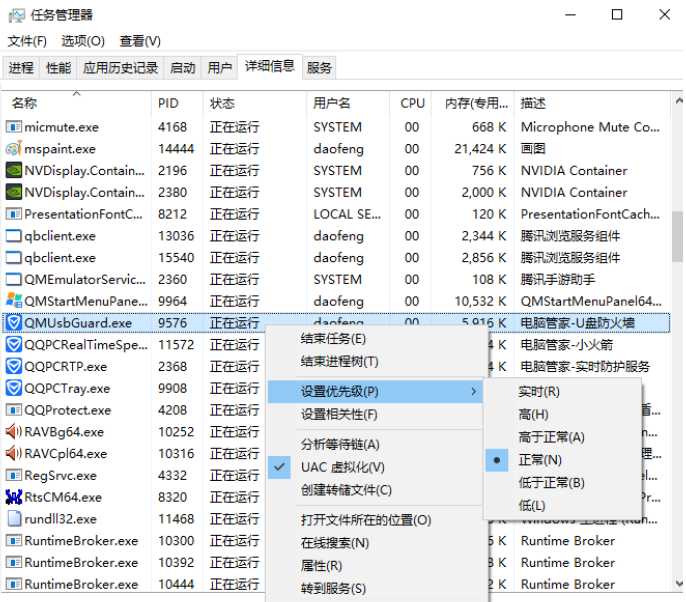The height and width of the screenshot is (602, 686).
Task: Click the vertical scrollbar thumb
Action: (x=678, y=236)
